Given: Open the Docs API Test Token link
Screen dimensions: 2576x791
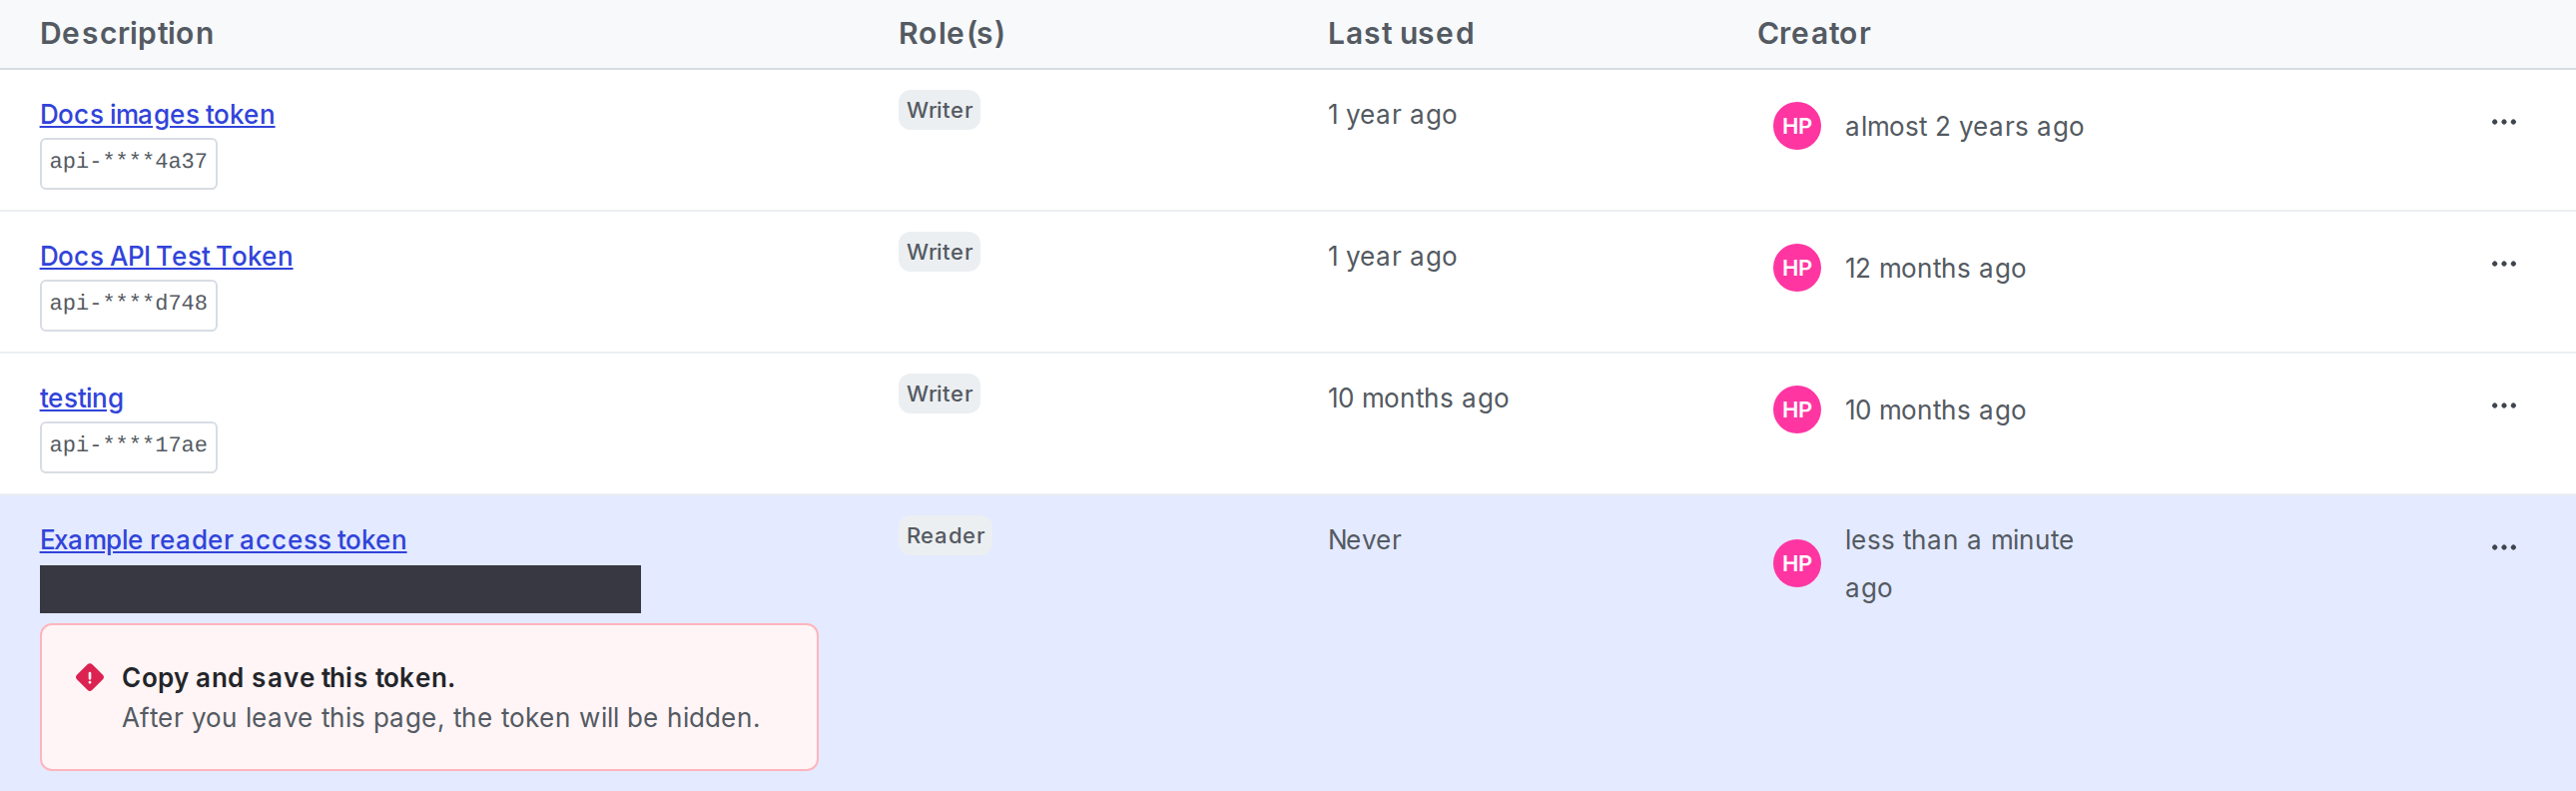Looking at the screenshot, I should coord(166,257).
